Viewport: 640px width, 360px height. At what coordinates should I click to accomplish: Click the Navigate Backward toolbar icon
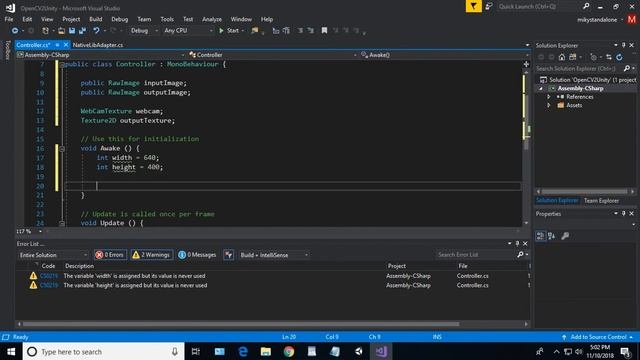15,31
